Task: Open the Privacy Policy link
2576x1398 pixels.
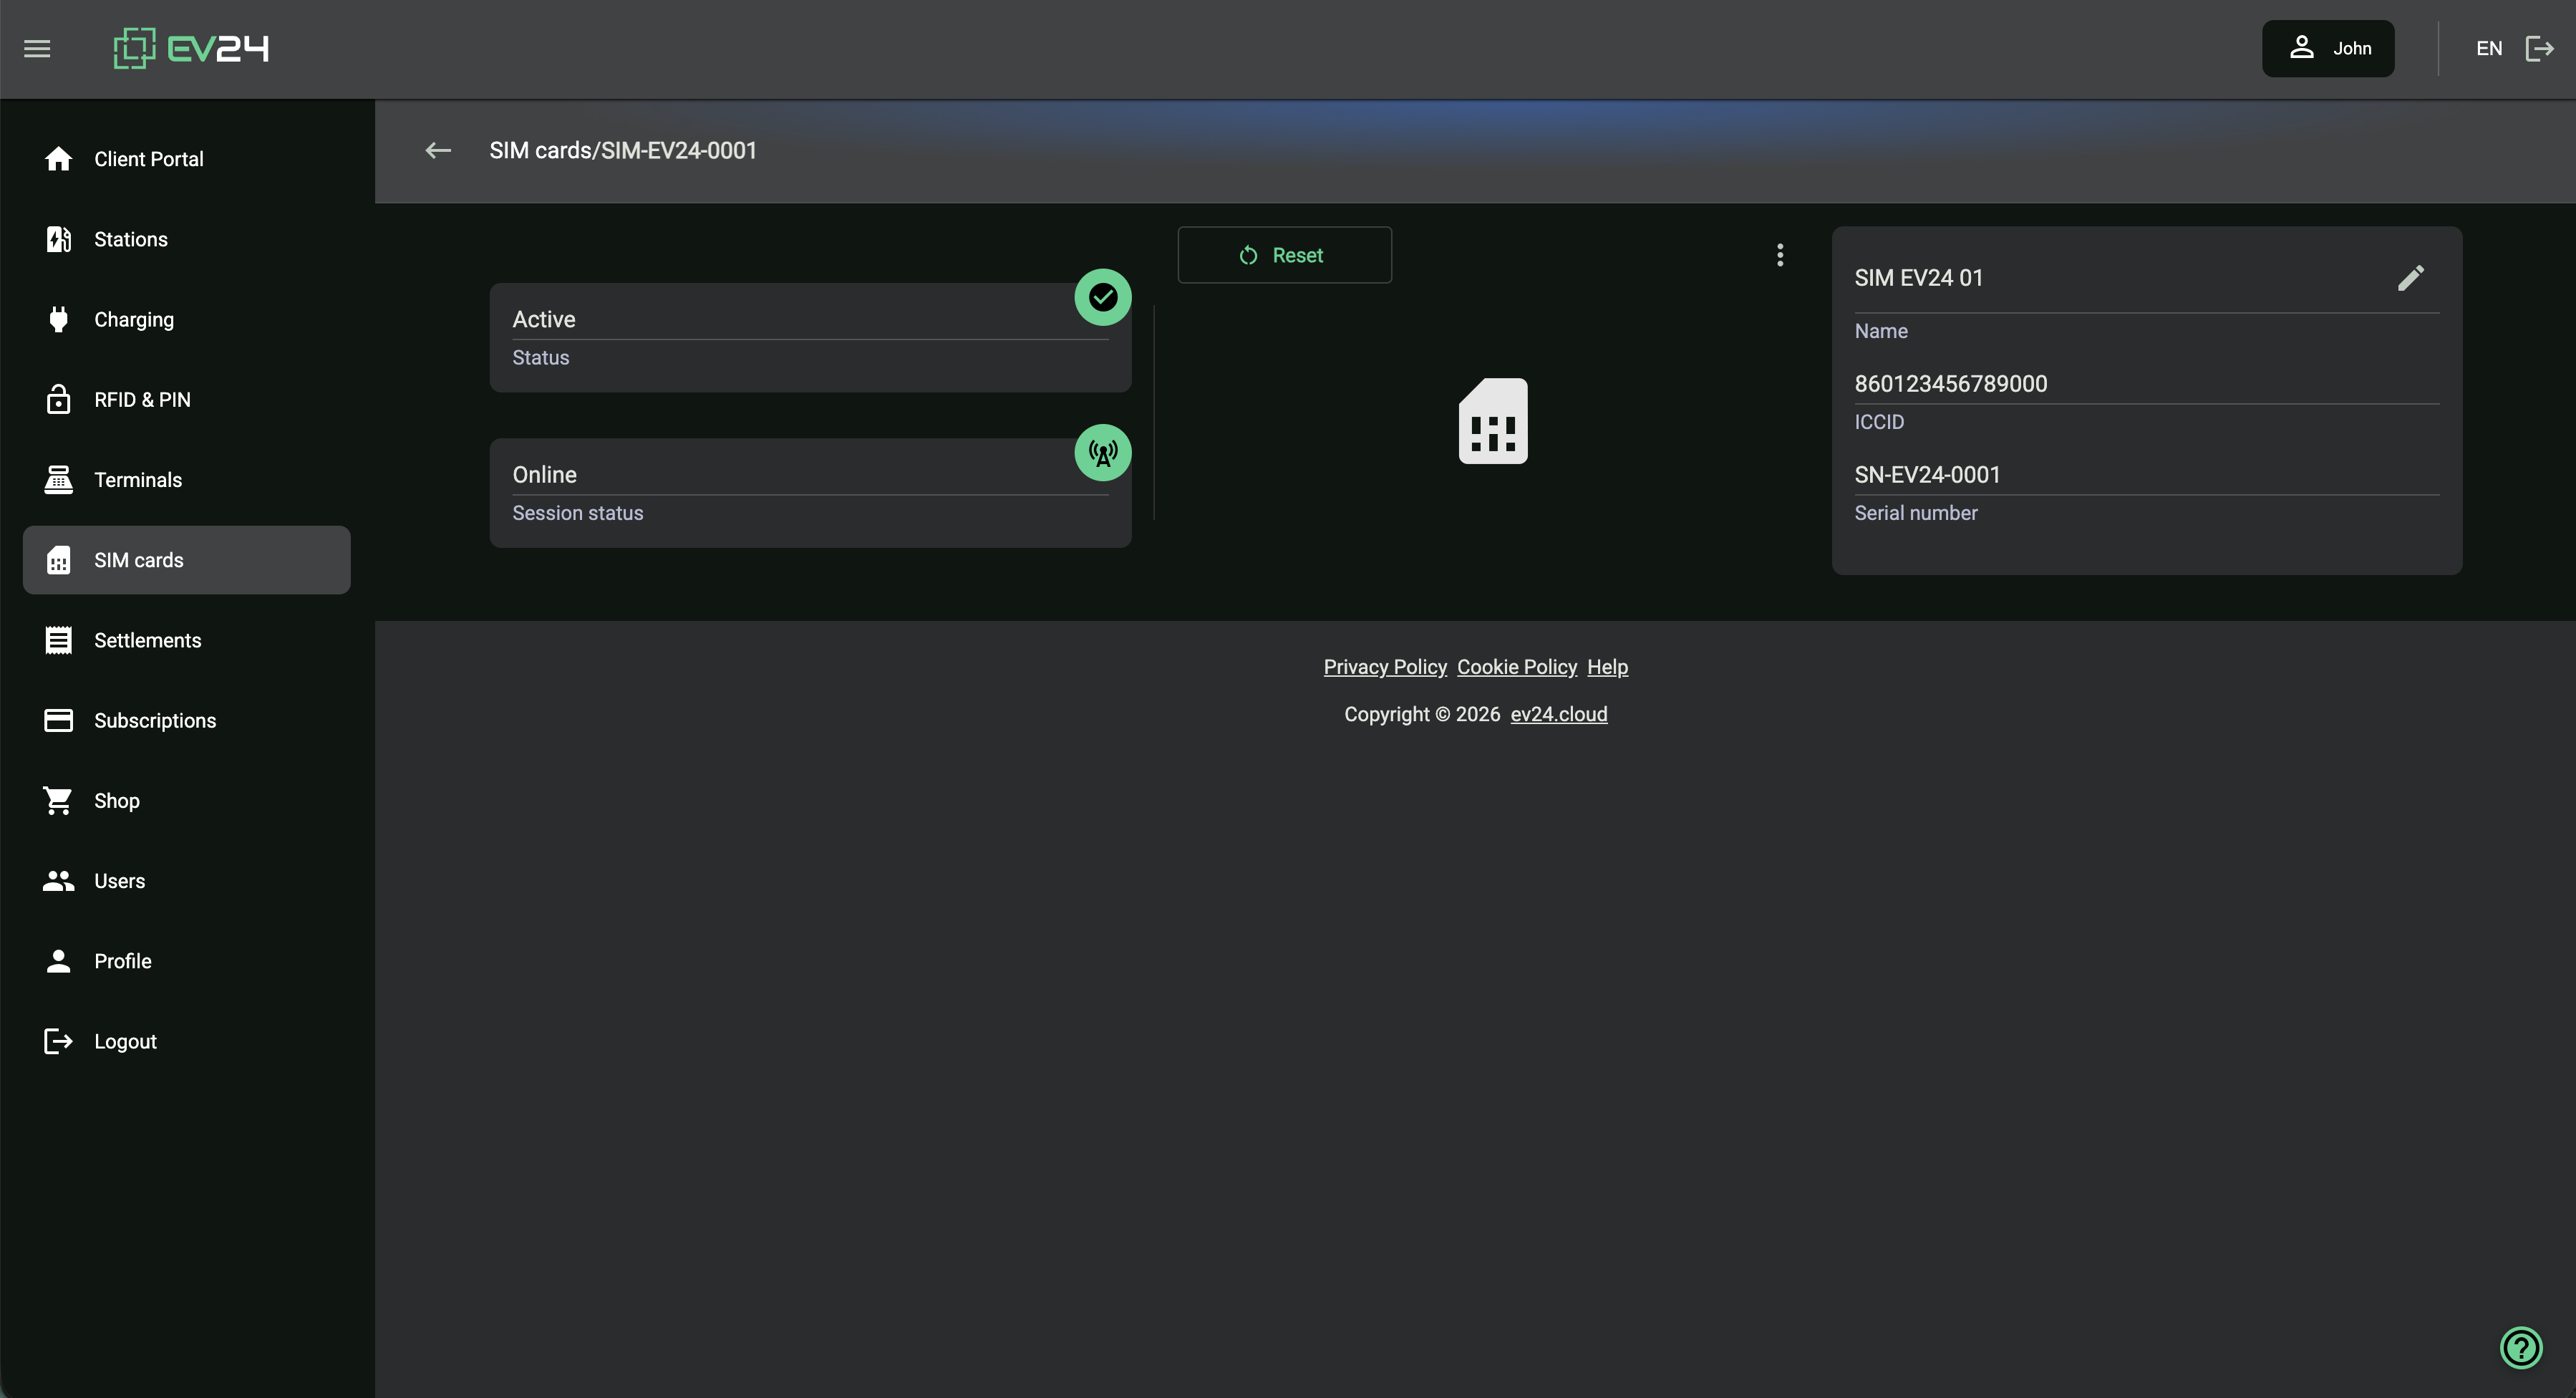Action: tap(1385, 667)
